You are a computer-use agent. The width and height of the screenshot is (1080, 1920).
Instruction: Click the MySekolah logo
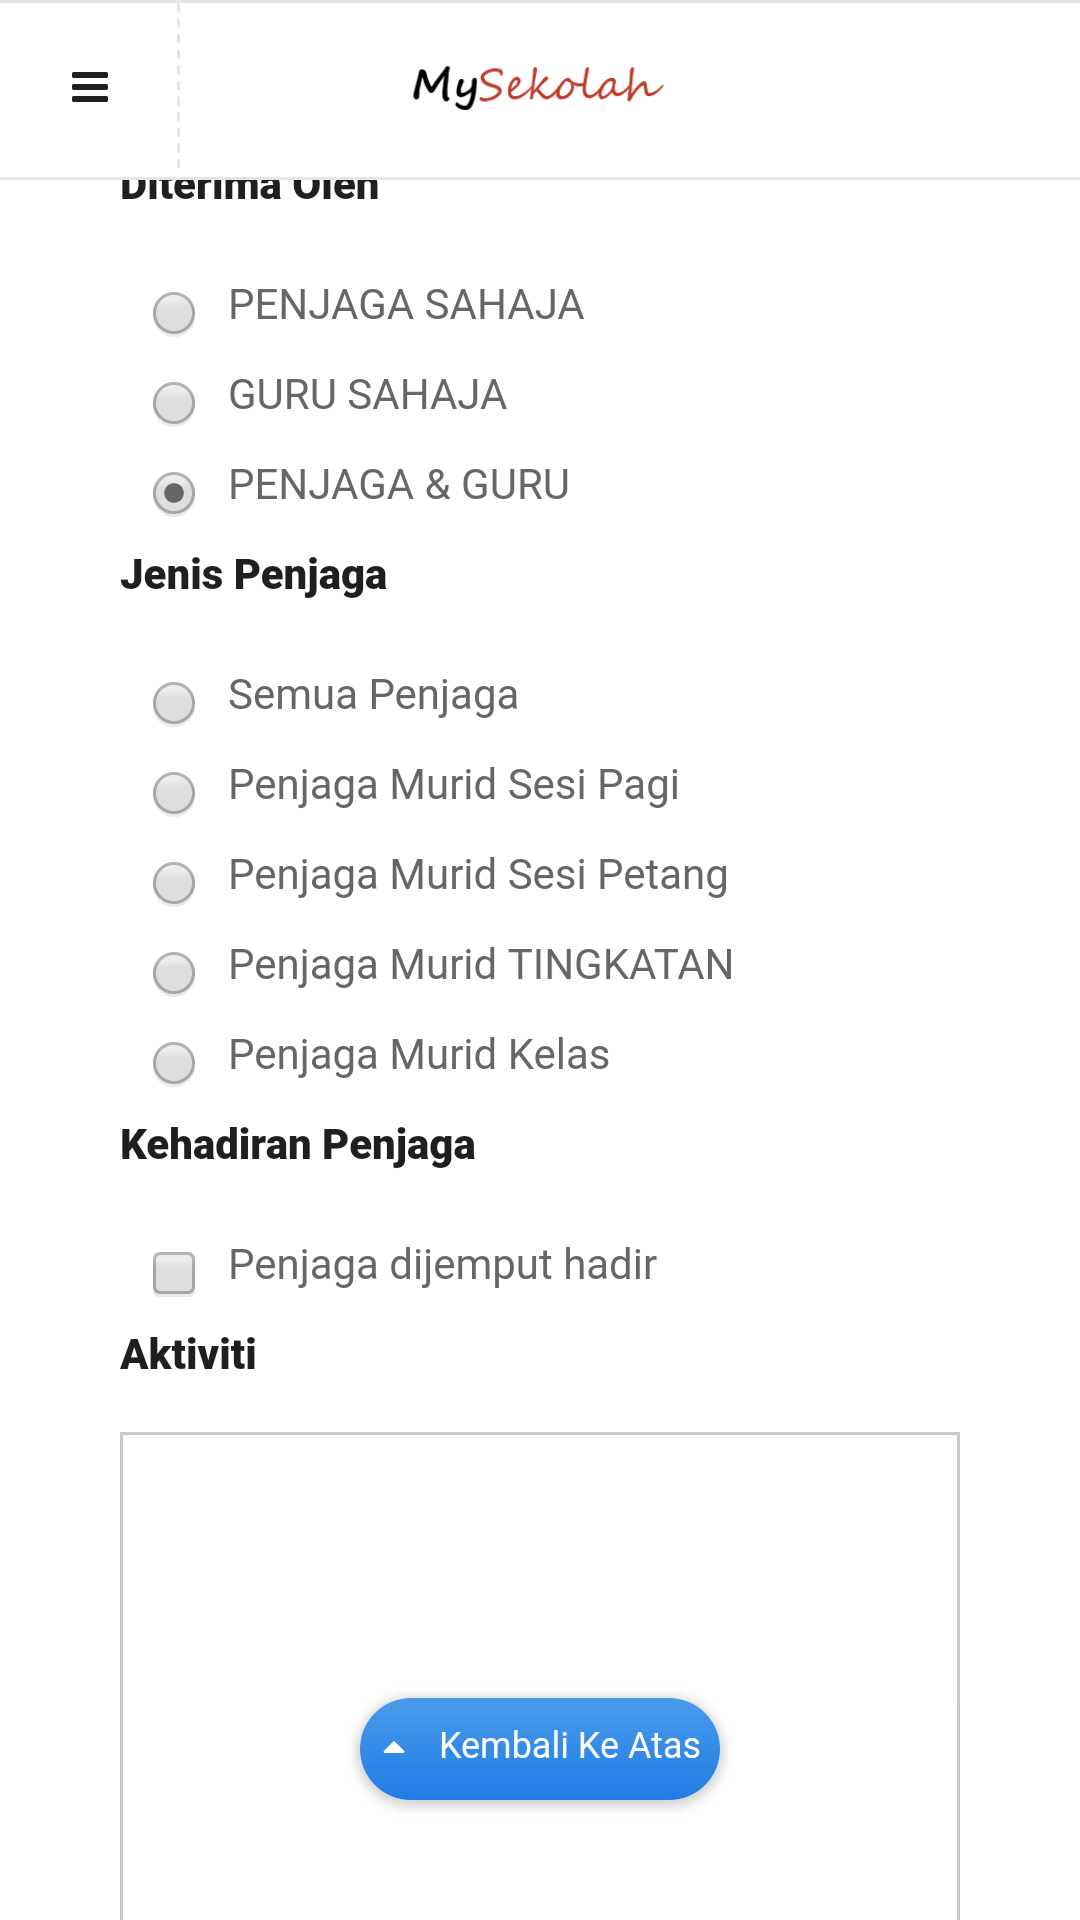(538, 87)
